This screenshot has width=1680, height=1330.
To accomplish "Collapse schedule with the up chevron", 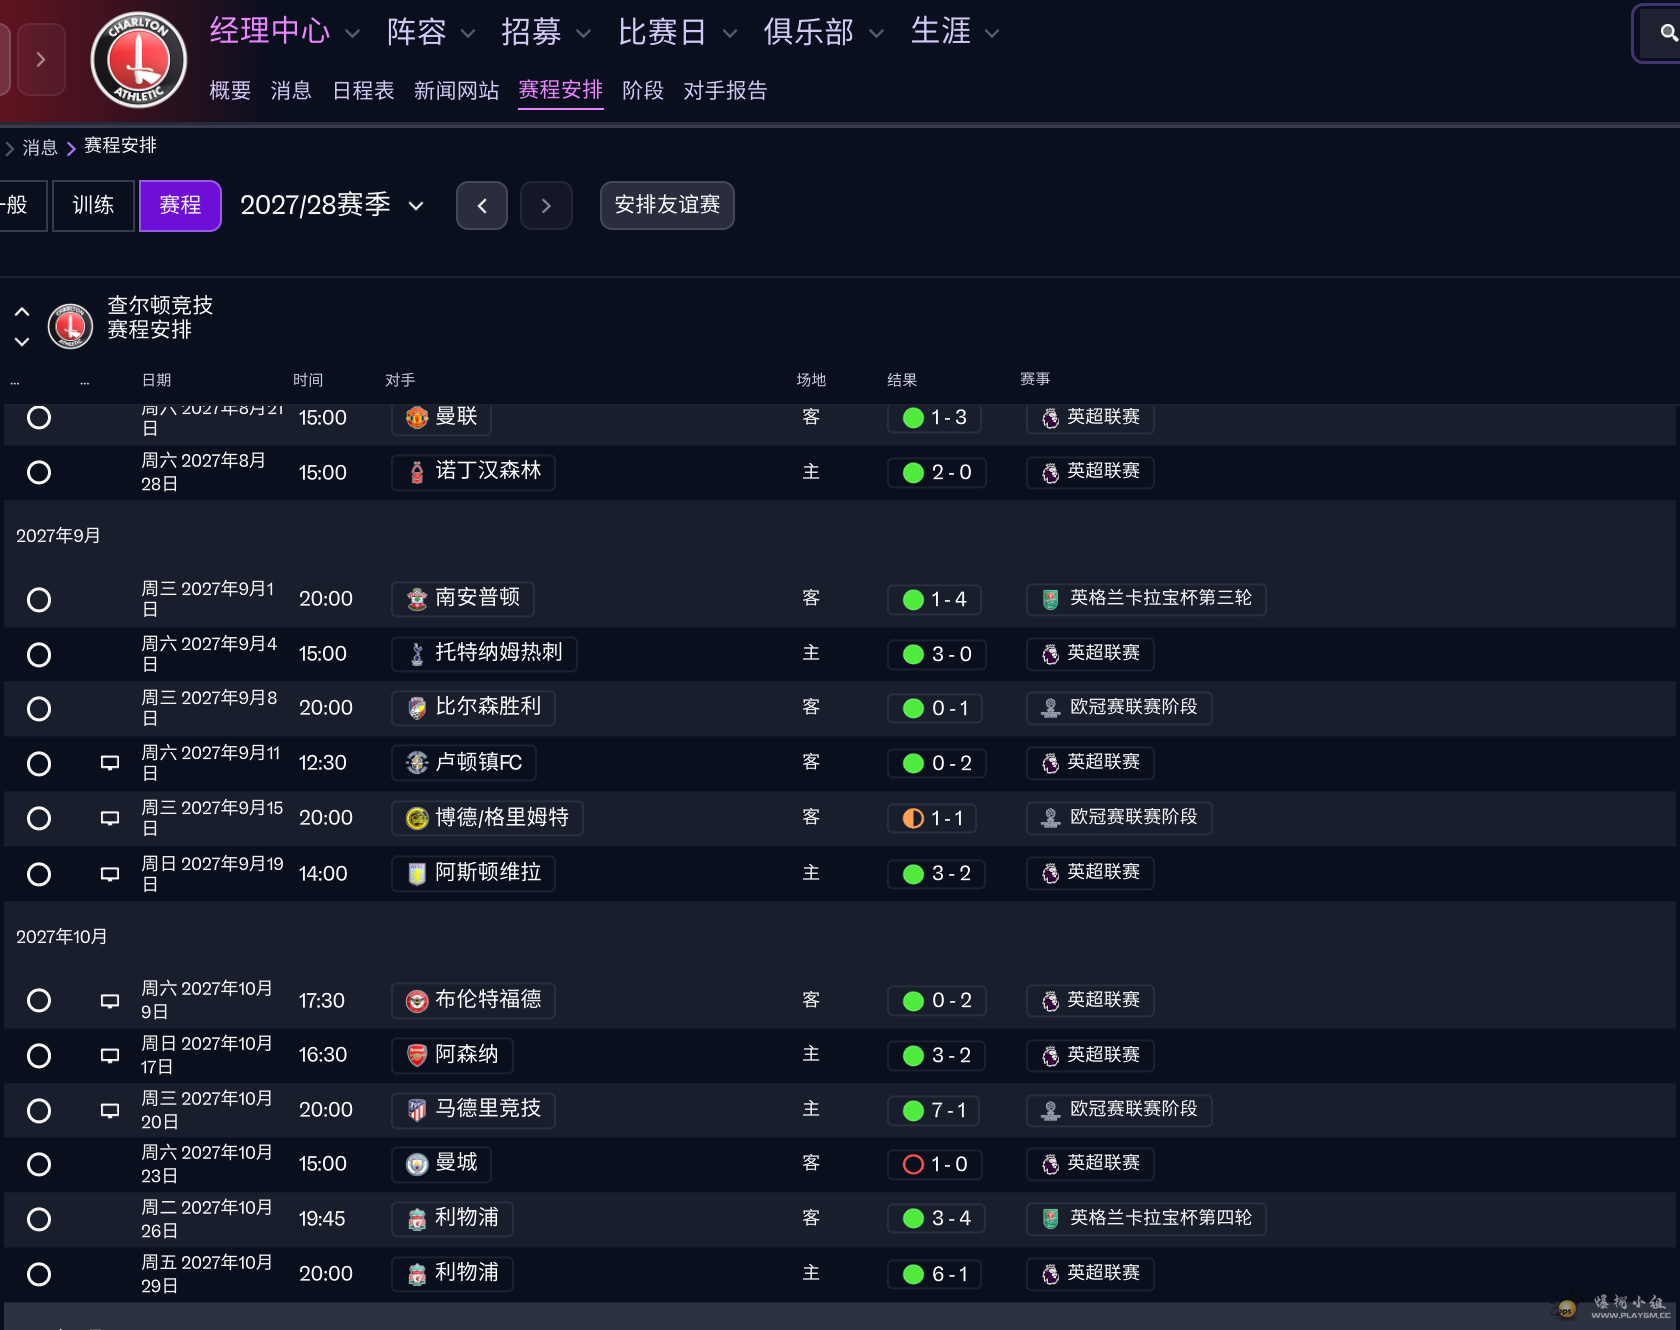I will point(22,312).
